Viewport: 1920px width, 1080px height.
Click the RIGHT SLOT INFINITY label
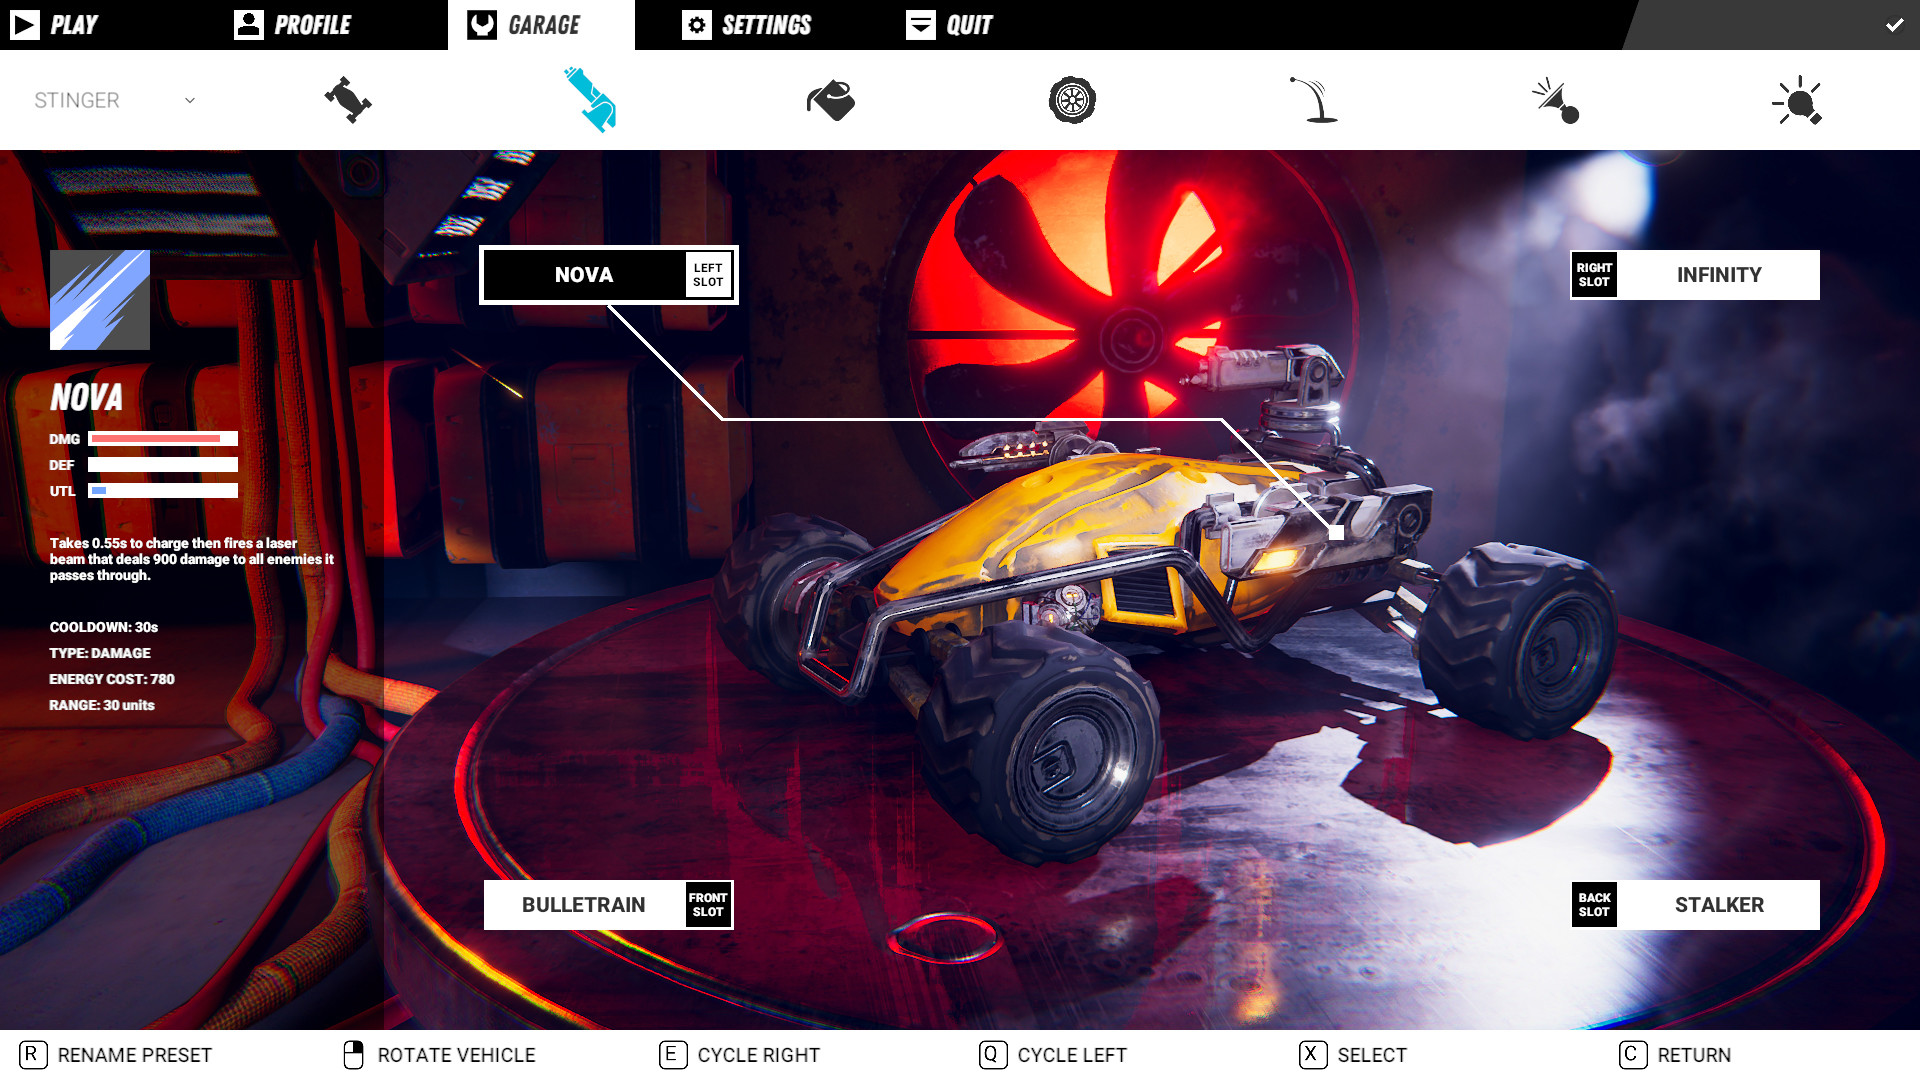pyautogui.click(x=1695, y=274)
